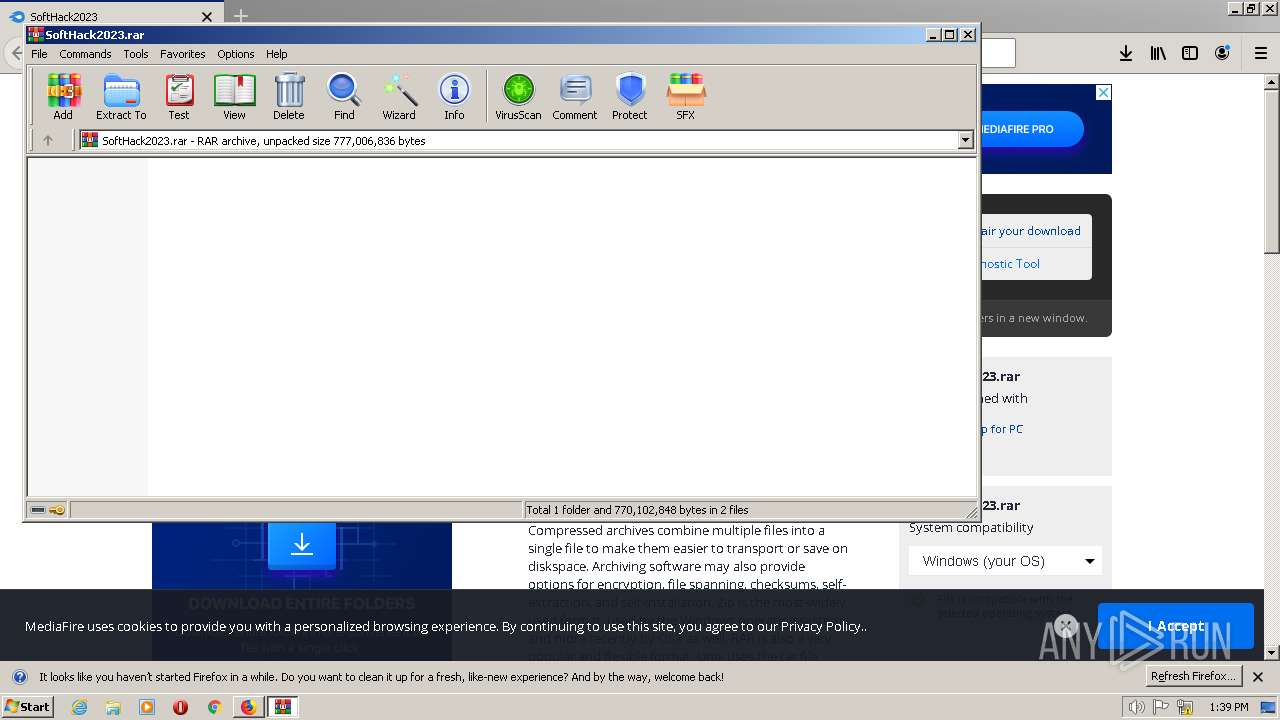1280x720 pixels.
Task: Click the key password icon in status bar
Action: coord(57,510)
